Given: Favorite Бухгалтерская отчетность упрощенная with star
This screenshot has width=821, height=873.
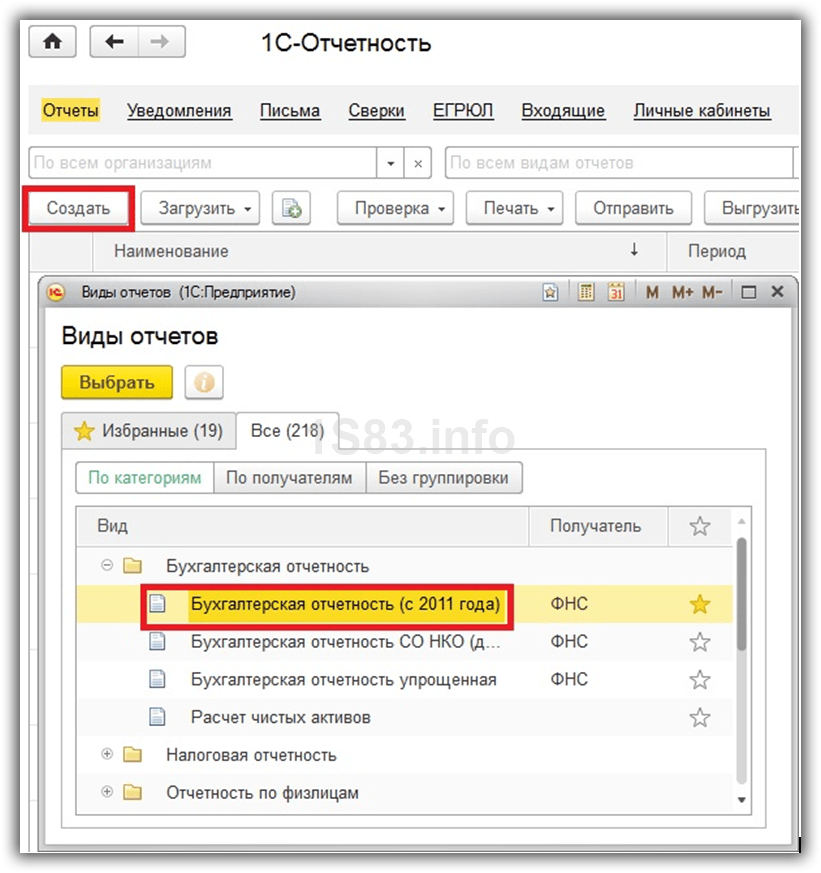Looking at the screenshot, I should [700, 680].
